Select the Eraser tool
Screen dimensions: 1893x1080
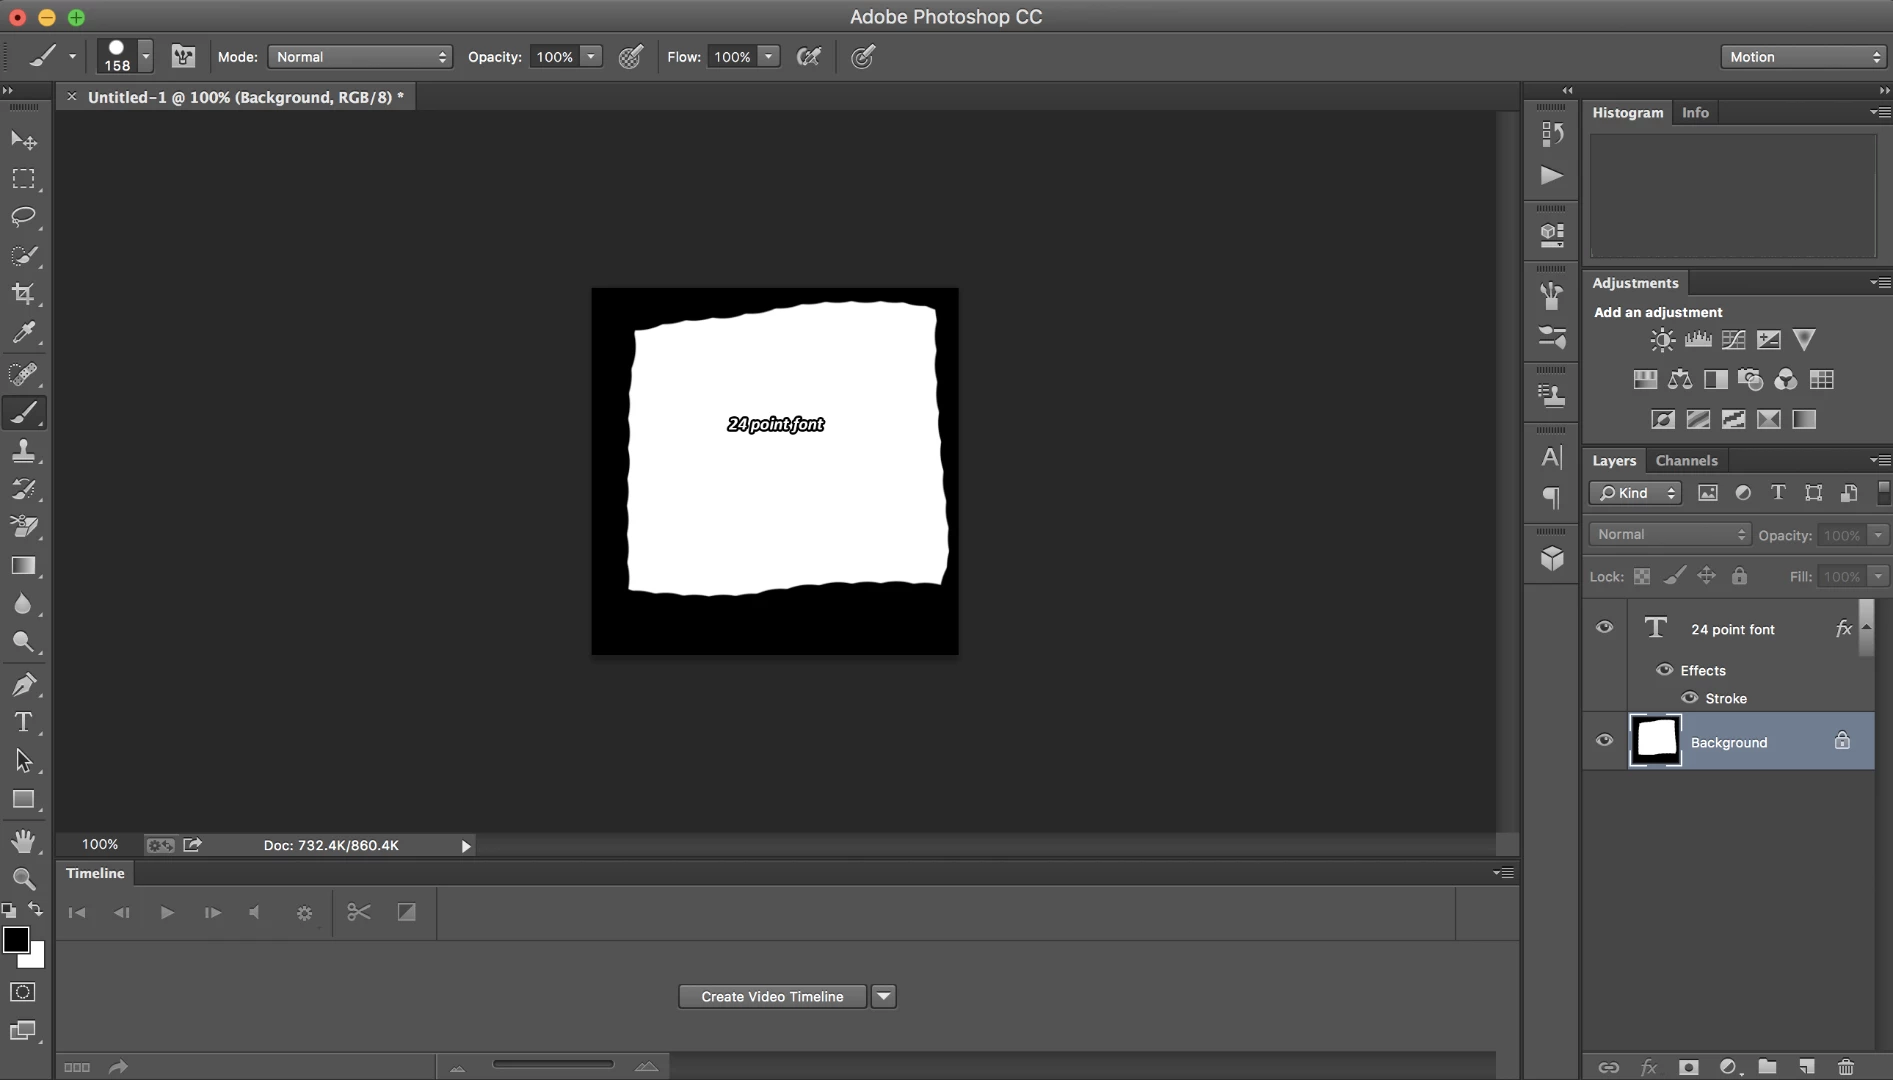[23, 527]
